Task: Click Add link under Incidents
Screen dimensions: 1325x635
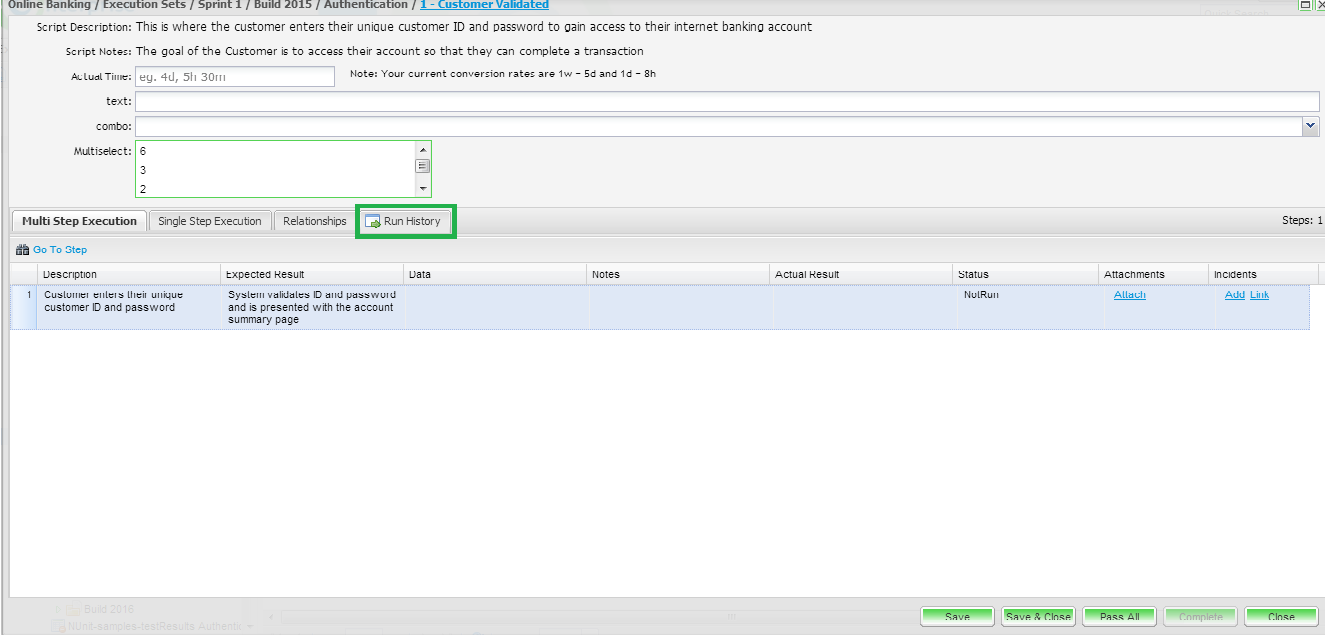Action: pos(1234,295)
